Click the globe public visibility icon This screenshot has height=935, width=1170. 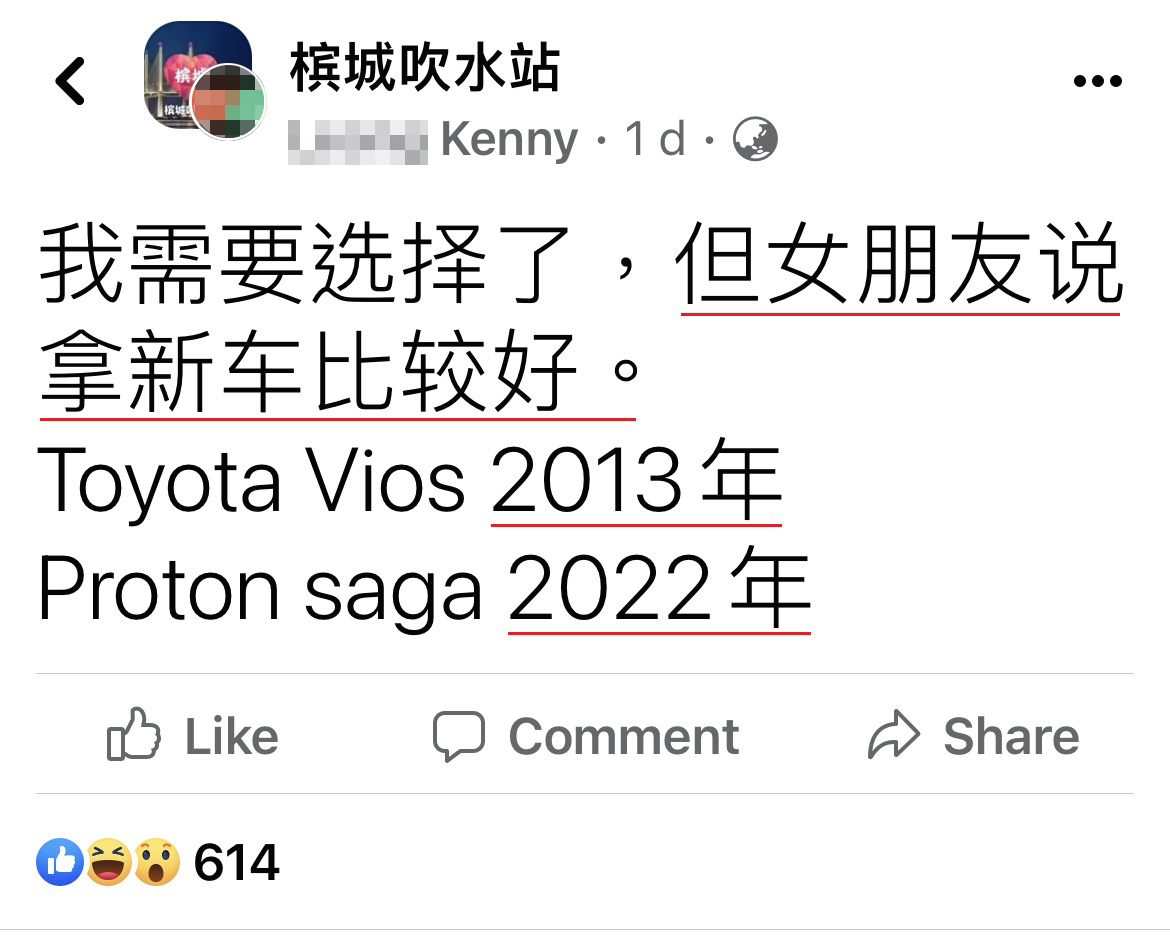point(755,139)
